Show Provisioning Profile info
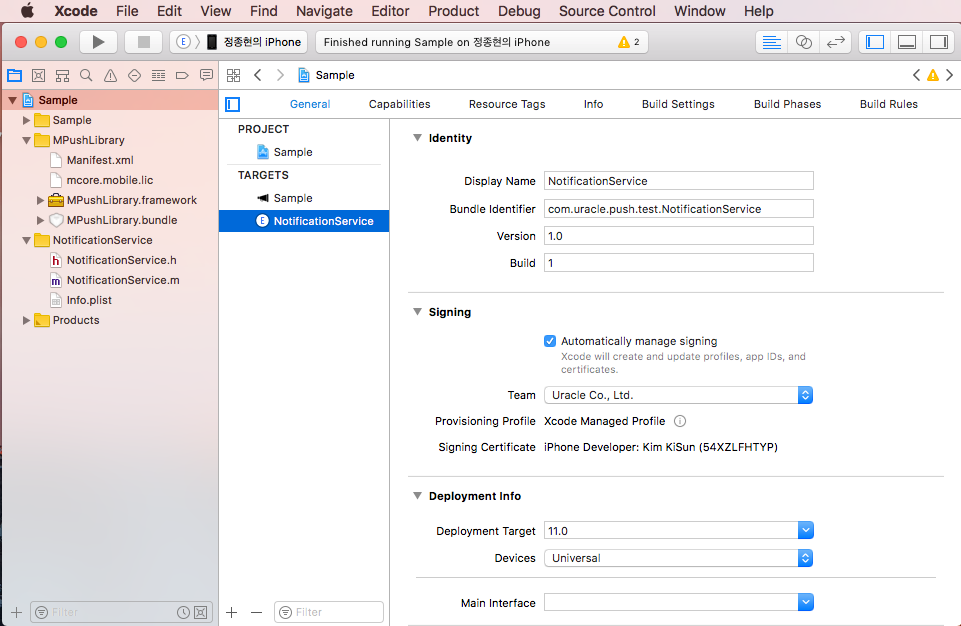Screen dimensions: 961x626 (x=680, y=421)
